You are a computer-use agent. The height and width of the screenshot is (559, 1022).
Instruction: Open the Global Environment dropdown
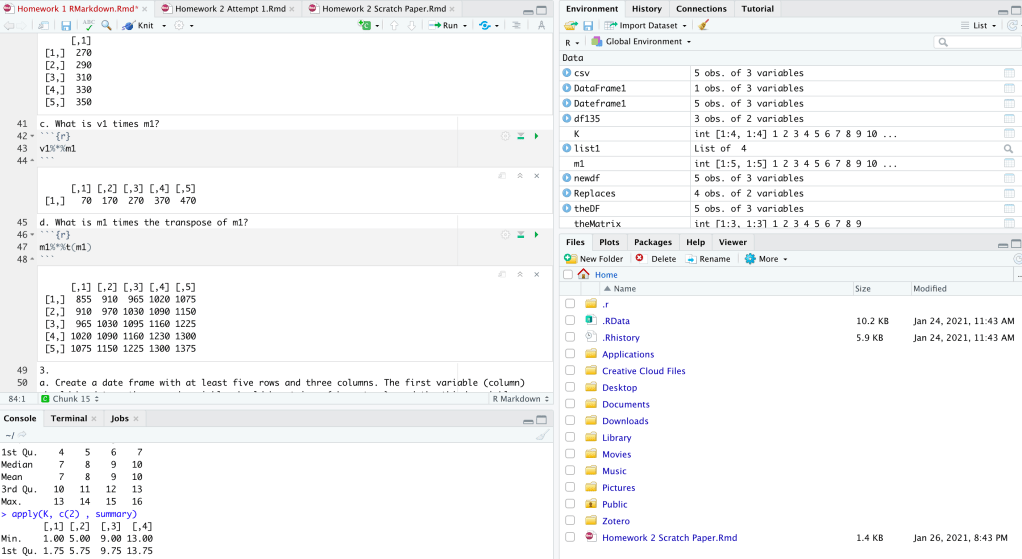pos(642,42)
